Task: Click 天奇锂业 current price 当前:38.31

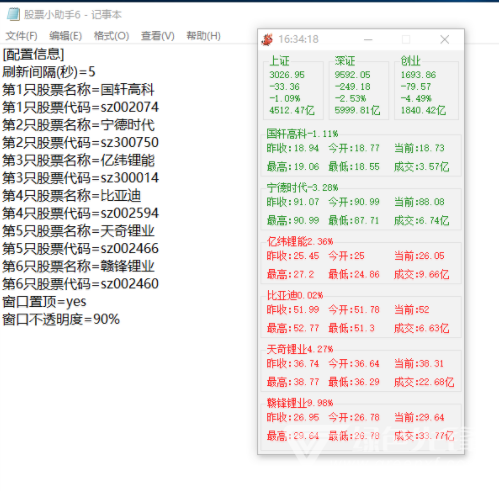Action: [x=419, y=364]
